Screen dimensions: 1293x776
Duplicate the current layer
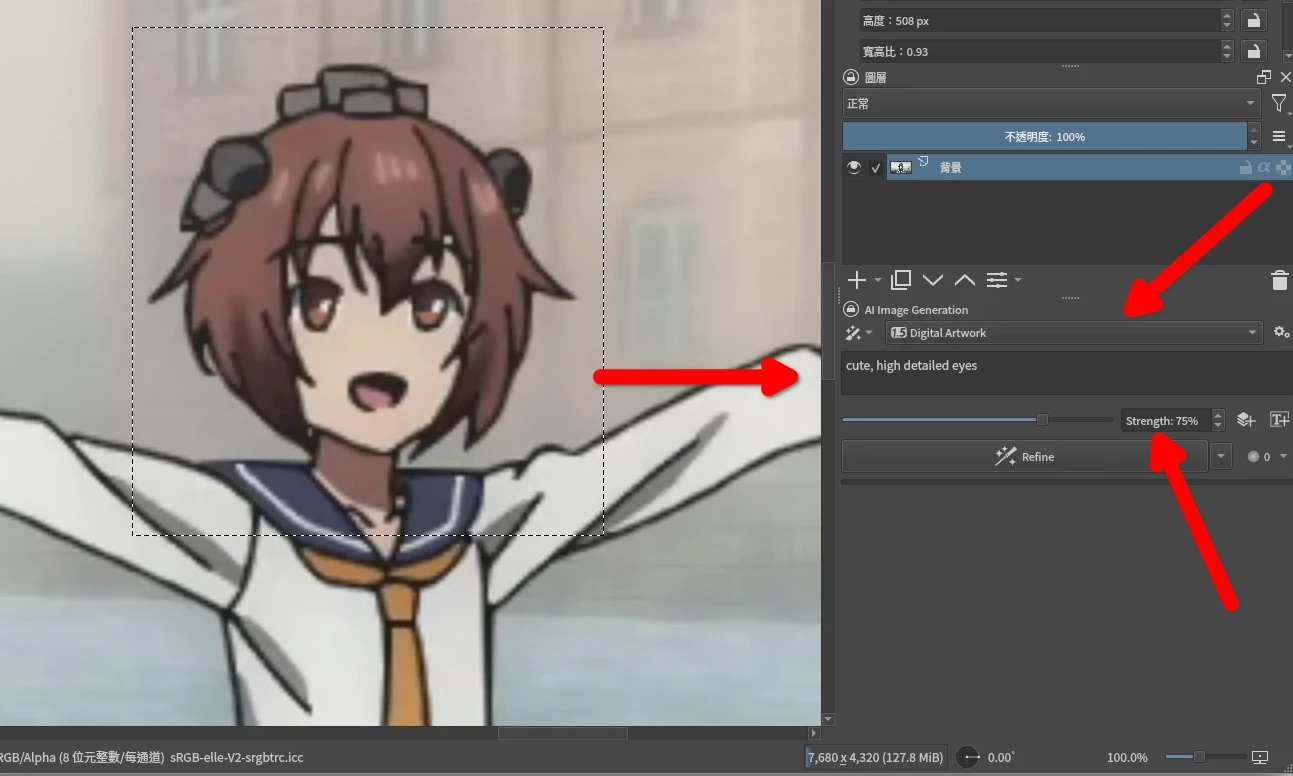coord(901,280)
